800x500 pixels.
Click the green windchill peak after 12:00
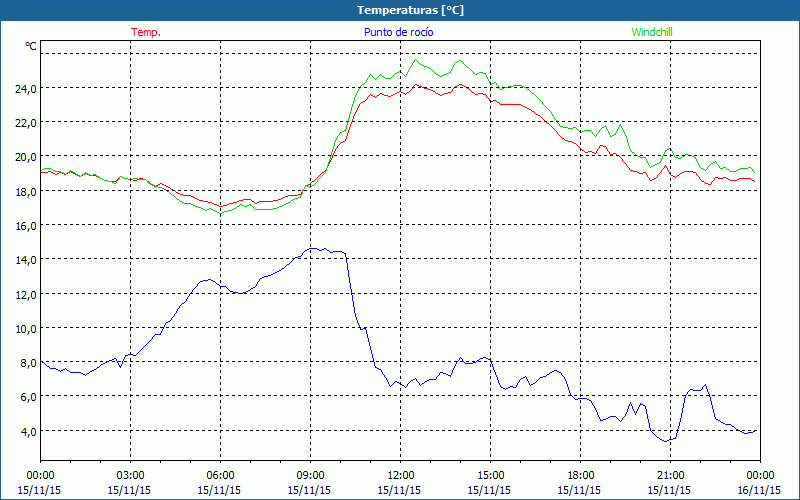point(415,60)
